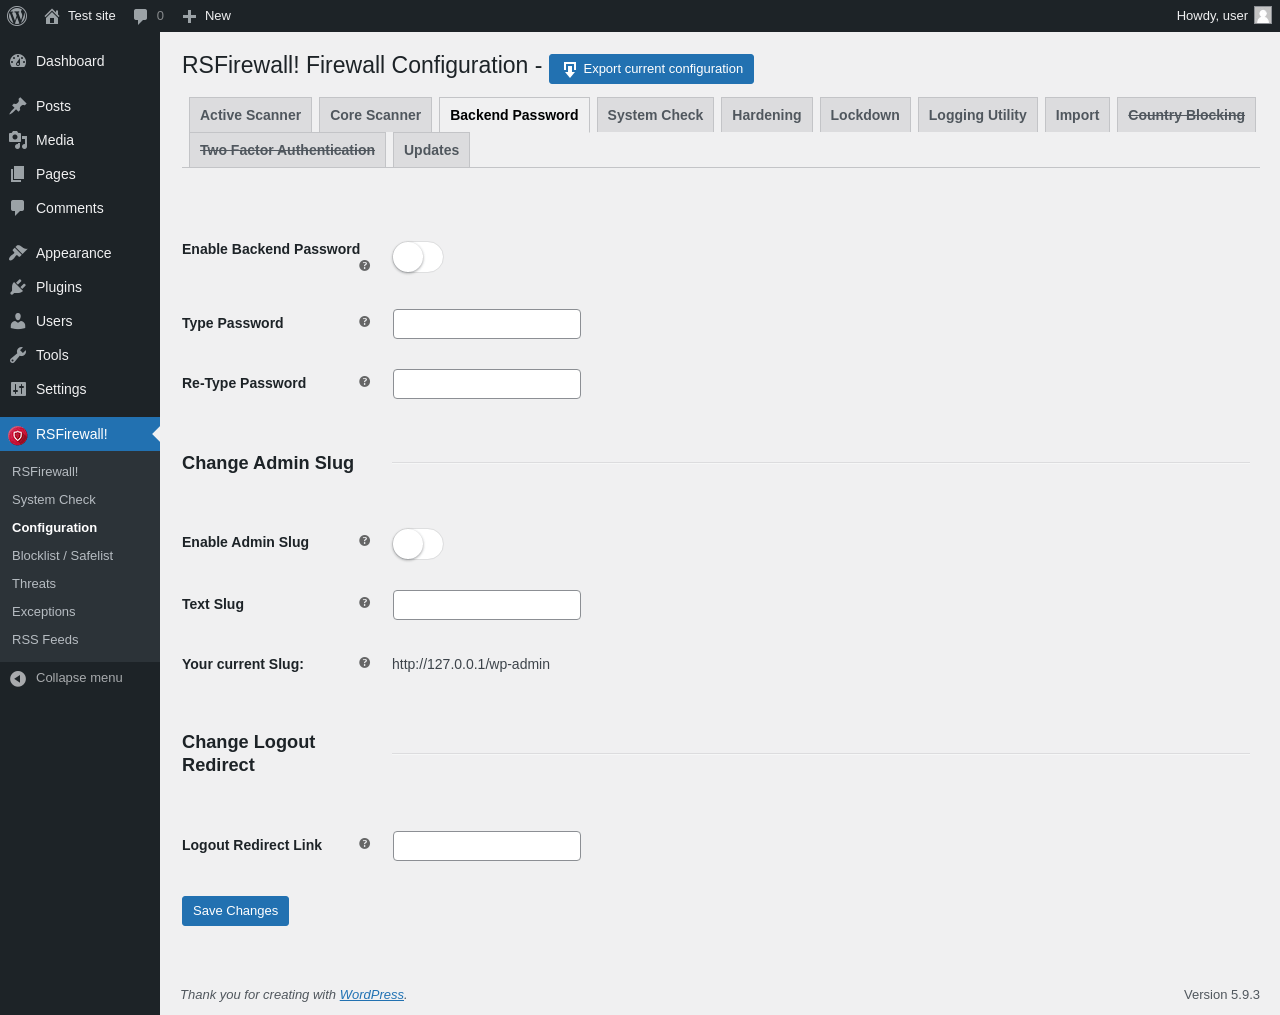Click the WordPress logo icon
Image resolution: width=1280 pixels, height=1015 pixels.
17,16
